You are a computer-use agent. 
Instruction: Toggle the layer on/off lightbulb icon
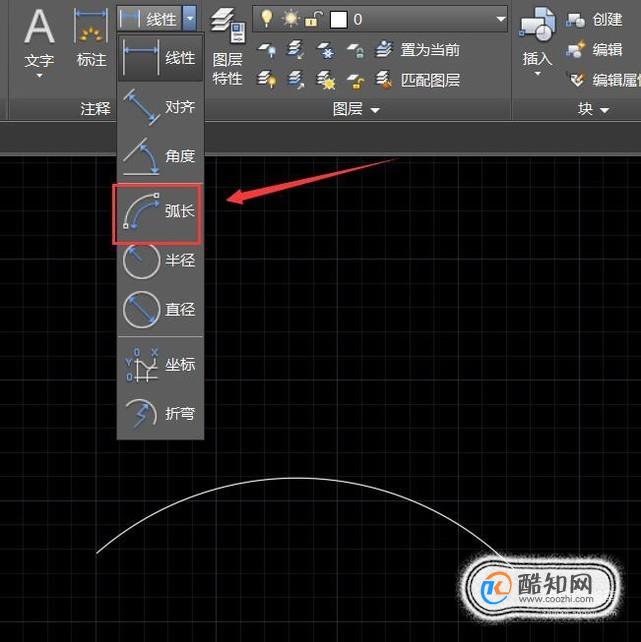pos(267,19)
